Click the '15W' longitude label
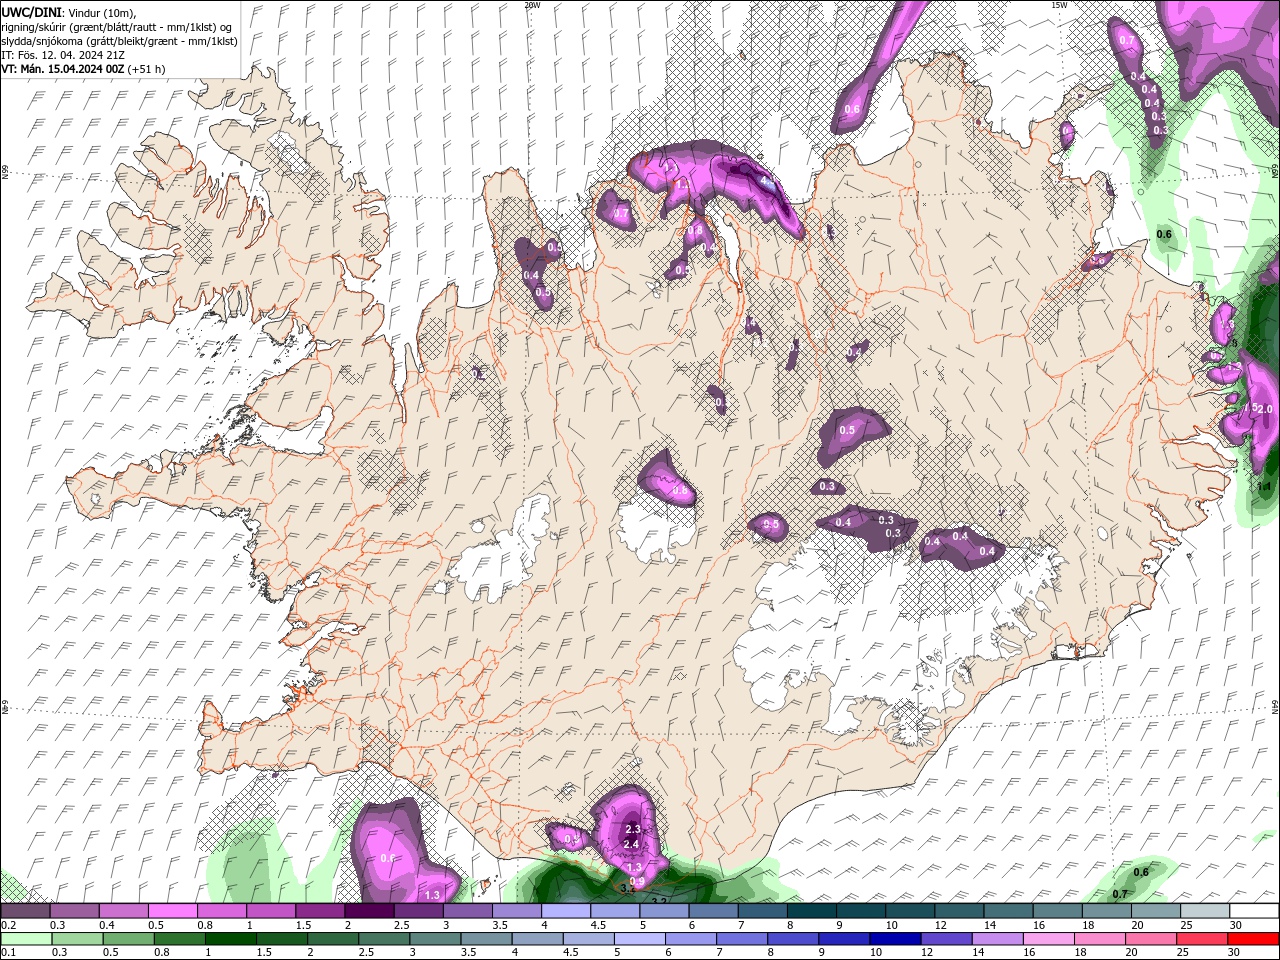Image resolution: width=1280 pixels, height=960 pixels. click(x=1059, y=5)
